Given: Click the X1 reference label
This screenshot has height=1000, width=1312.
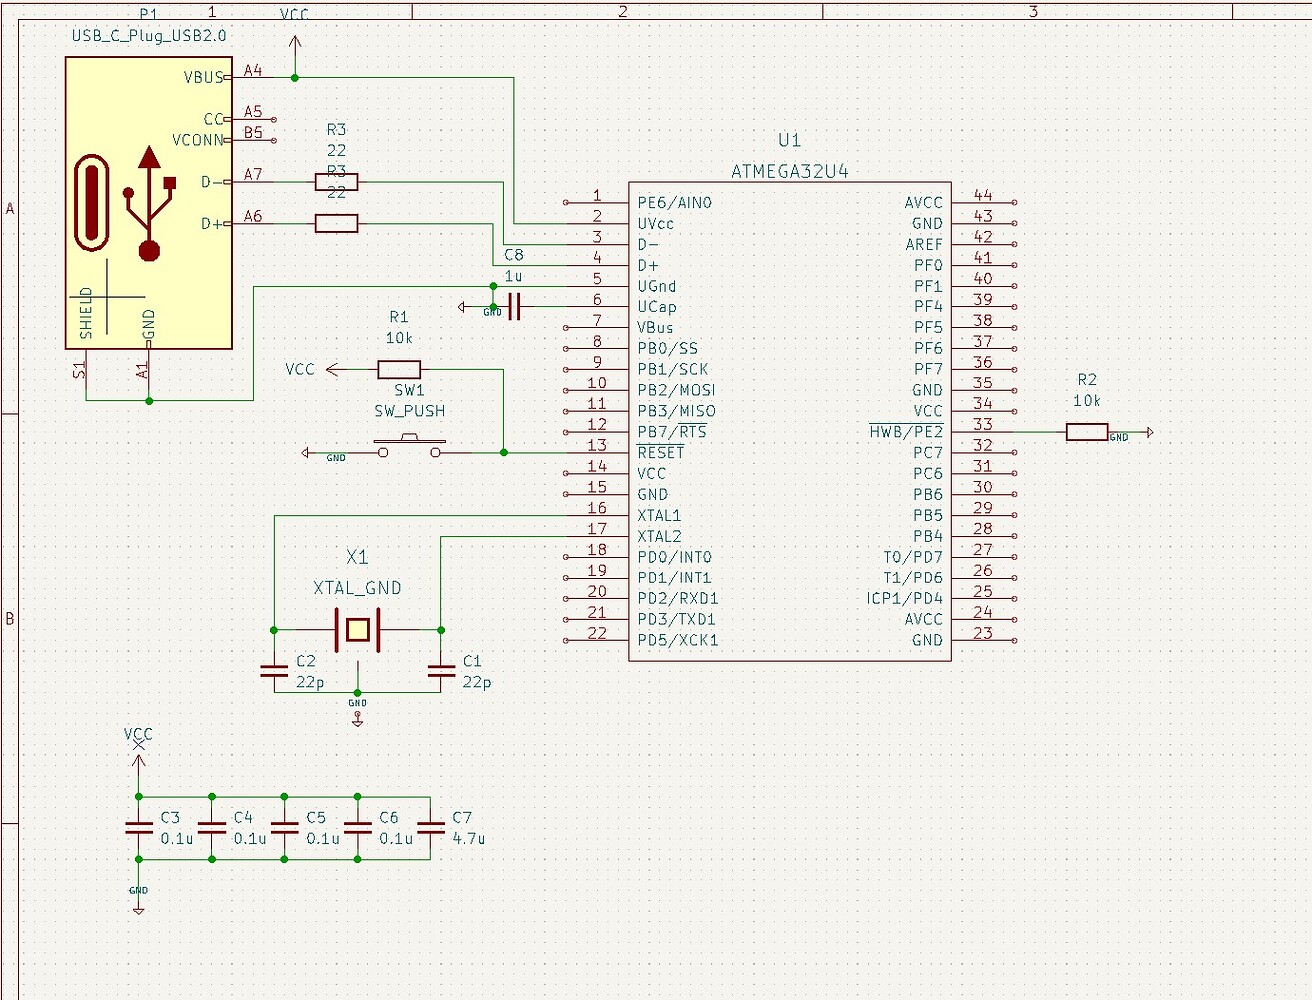Looking at the screenshot, I should pyautogui.click(x=357, y=557).
